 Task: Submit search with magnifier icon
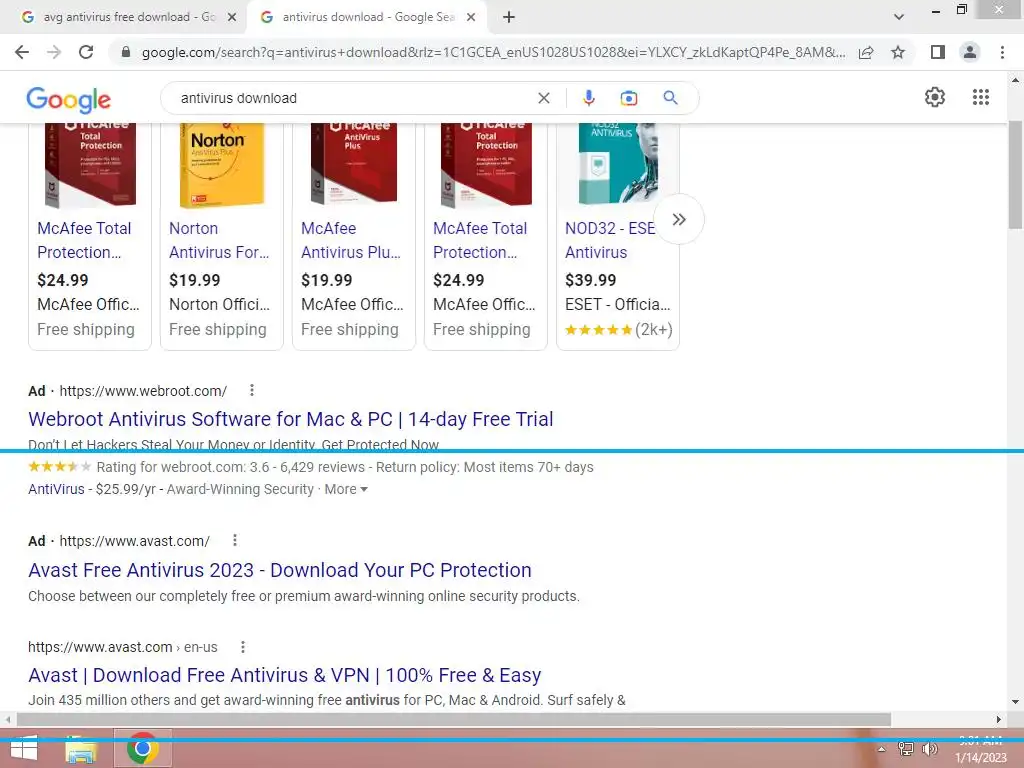click(670, 98)
